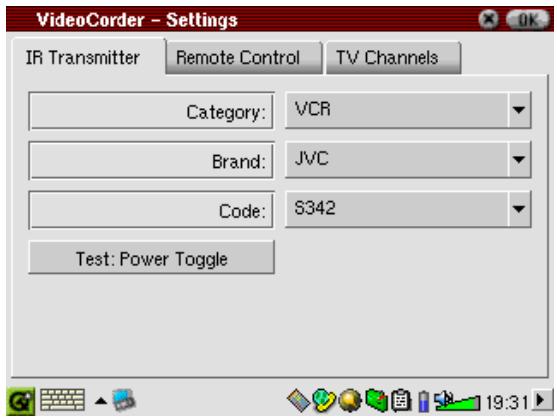Open the clipboard tray icon
The image size is (557, 417).
pos(401,401)
